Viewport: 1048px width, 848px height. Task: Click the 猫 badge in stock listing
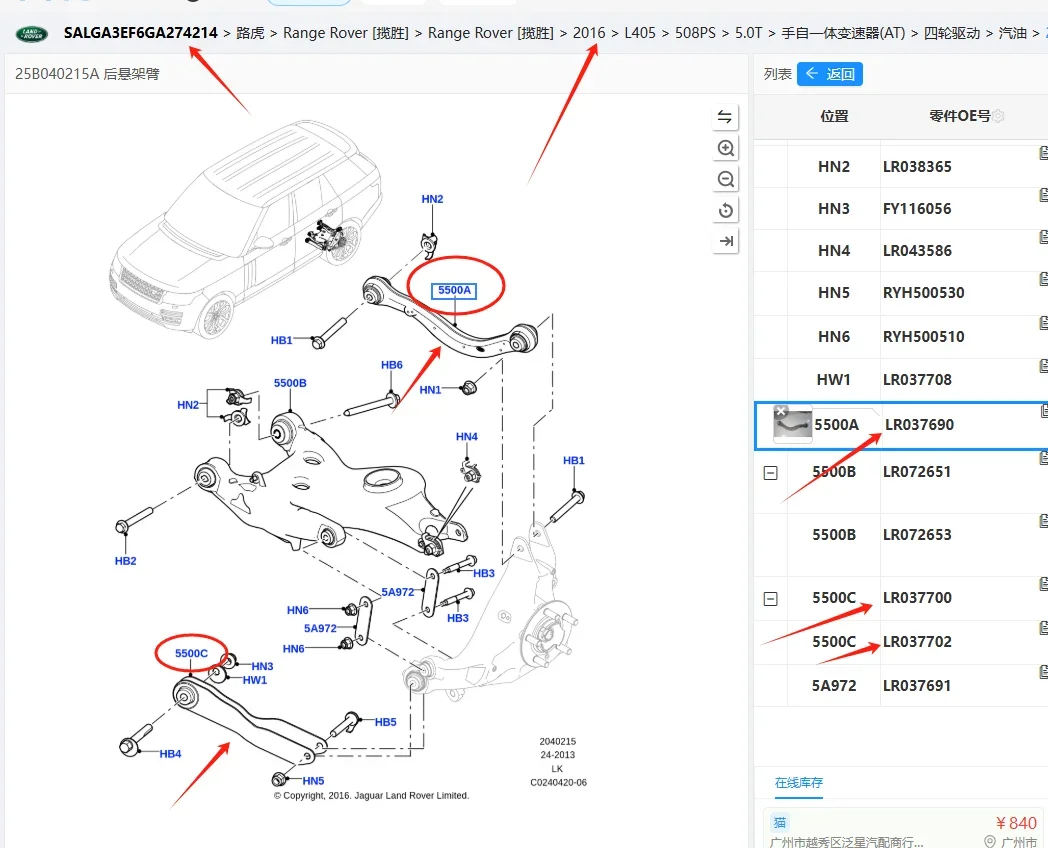point(780,823)
